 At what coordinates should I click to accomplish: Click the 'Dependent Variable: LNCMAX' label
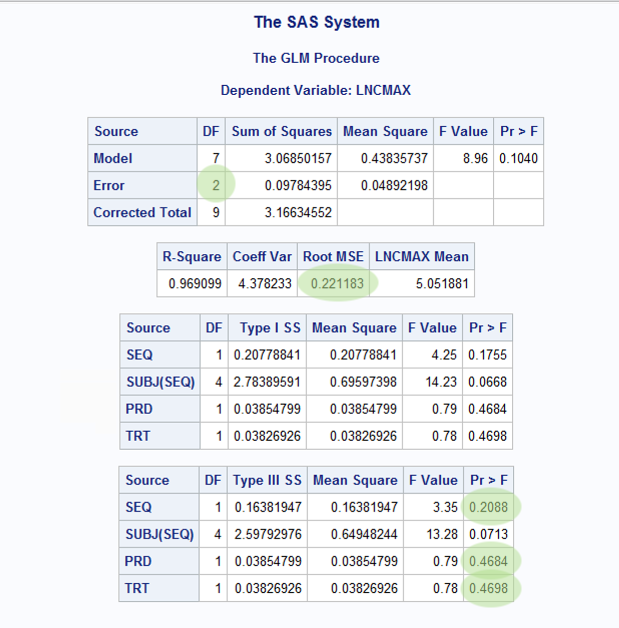point(316,90)
